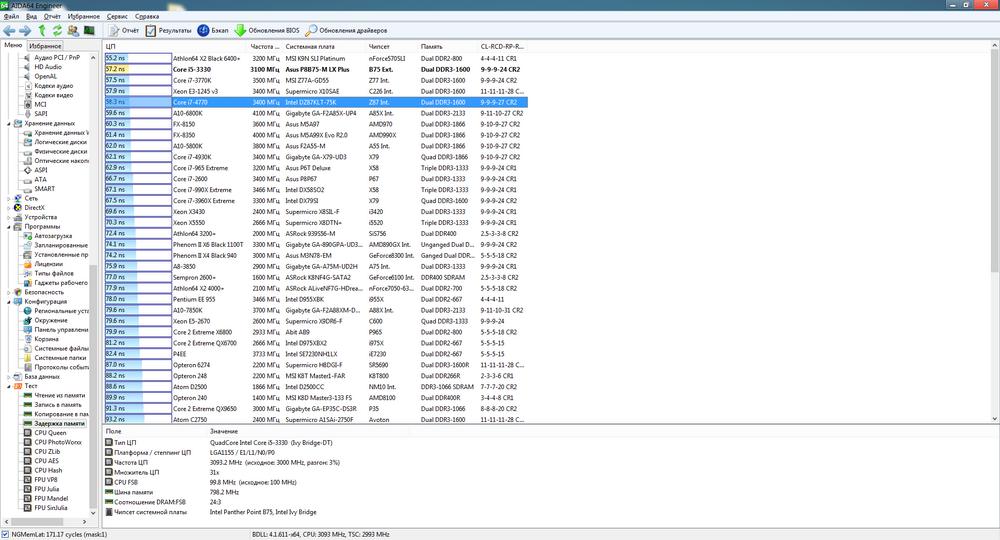The image size is (1000, 540).
Task: Click the users icon in the toolbar
Action: pyautogui.click(x=73, y=31)
